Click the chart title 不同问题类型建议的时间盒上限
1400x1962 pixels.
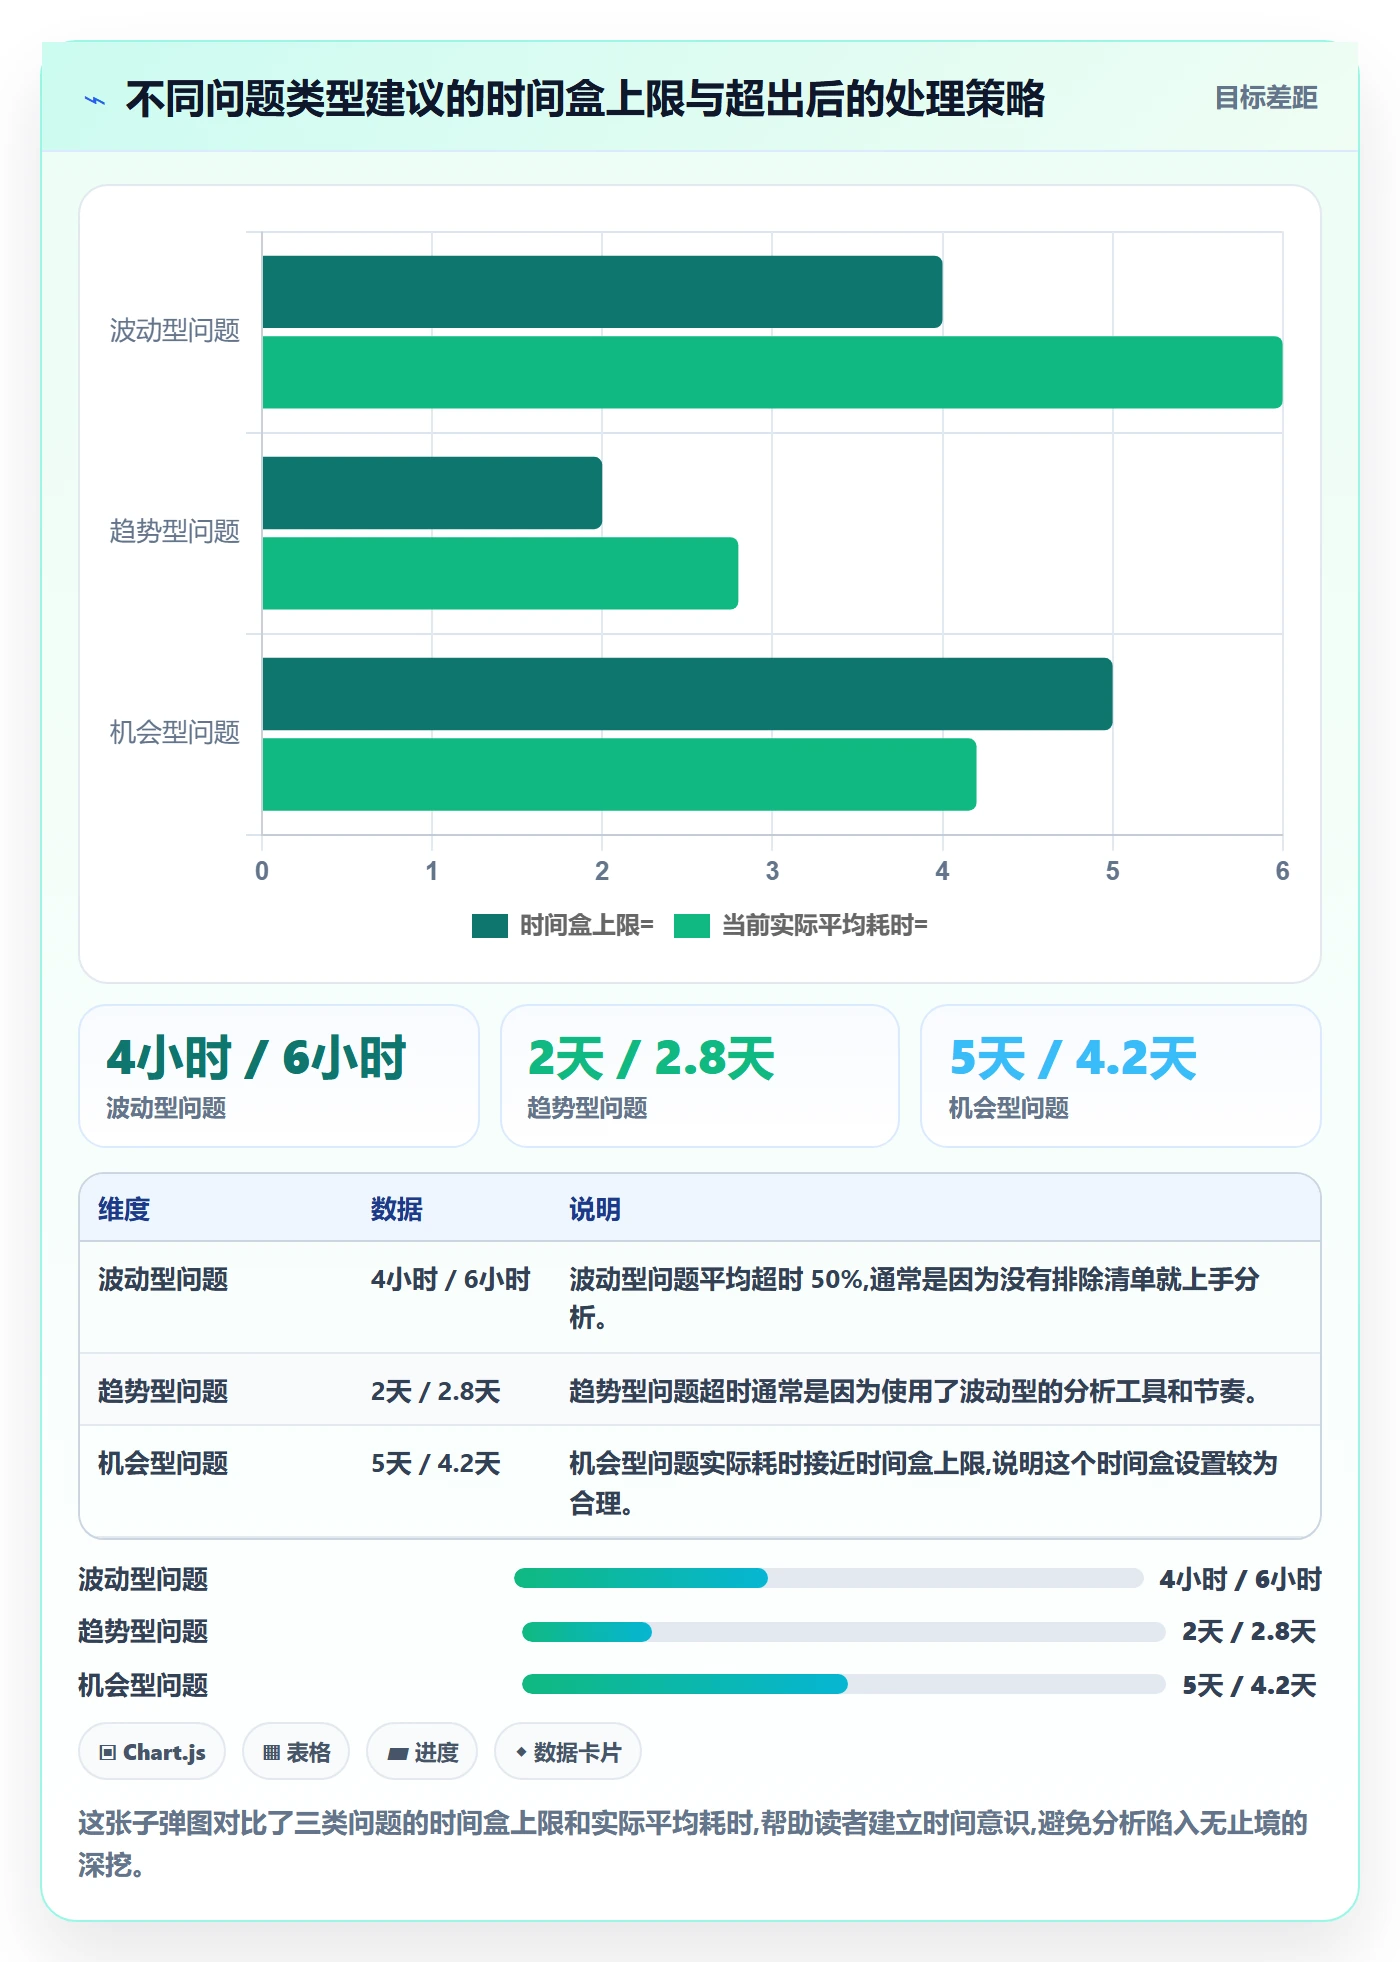tap(585, 99)
